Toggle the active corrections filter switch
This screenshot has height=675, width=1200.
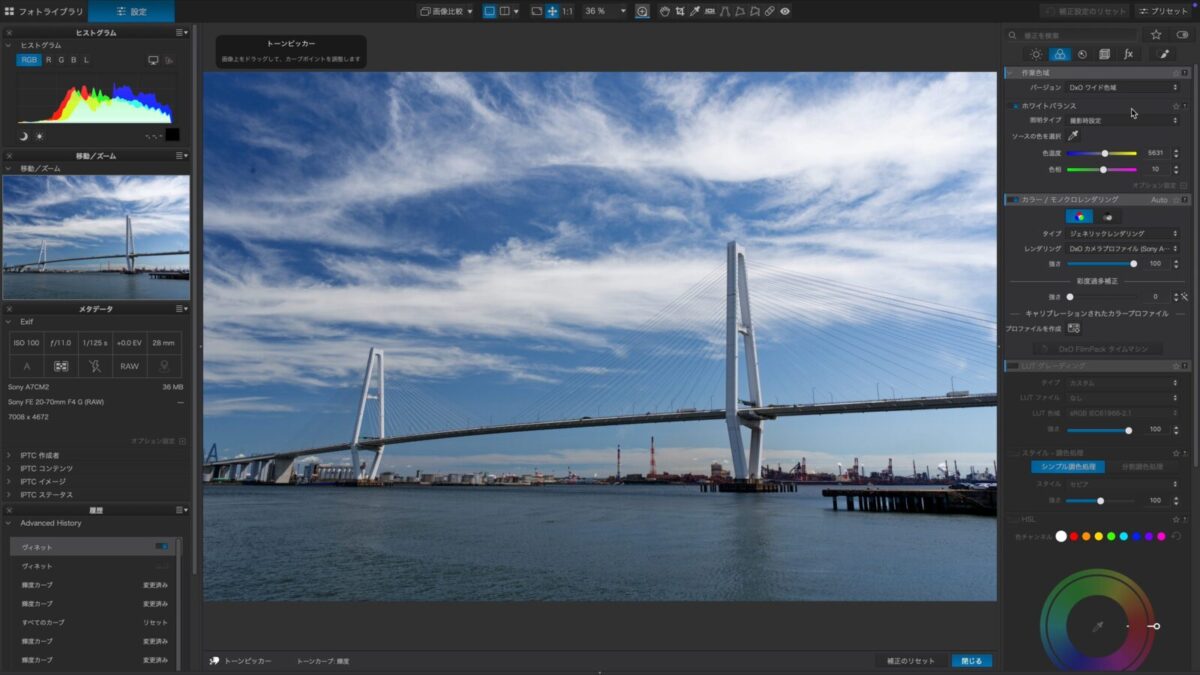(1183, 34)
